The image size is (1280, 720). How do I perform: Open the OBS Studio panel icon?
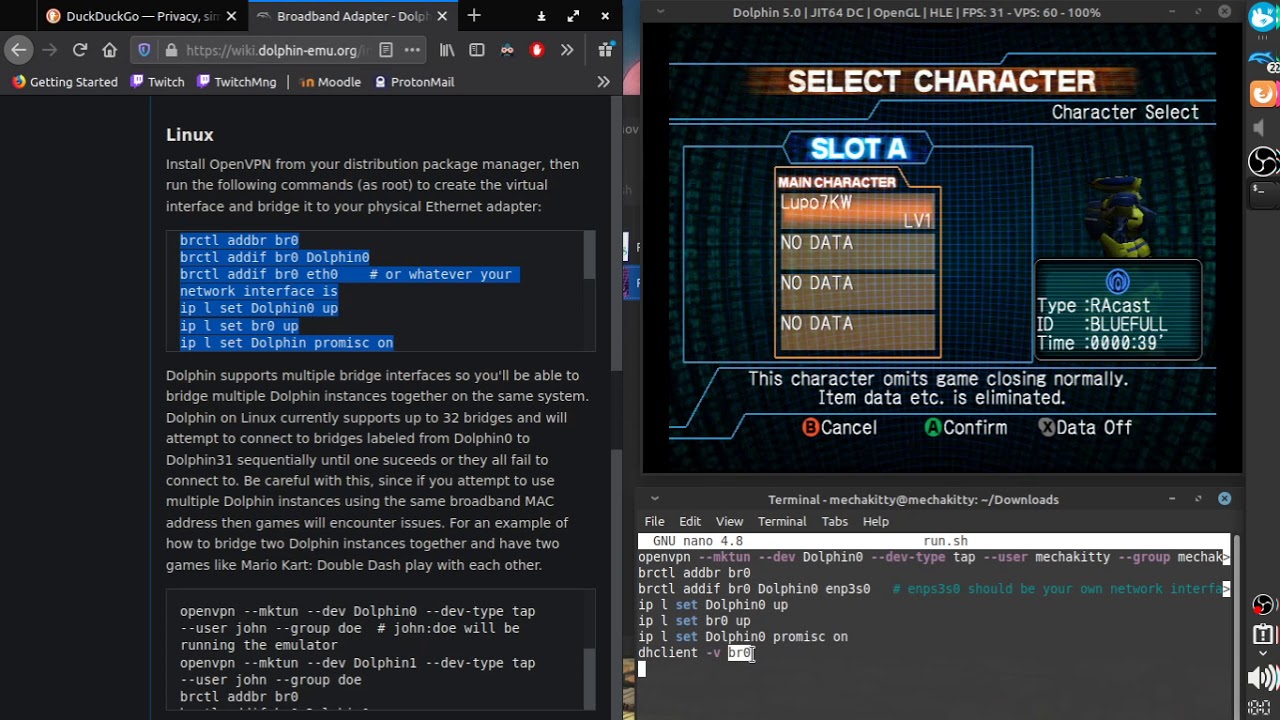1264,161
